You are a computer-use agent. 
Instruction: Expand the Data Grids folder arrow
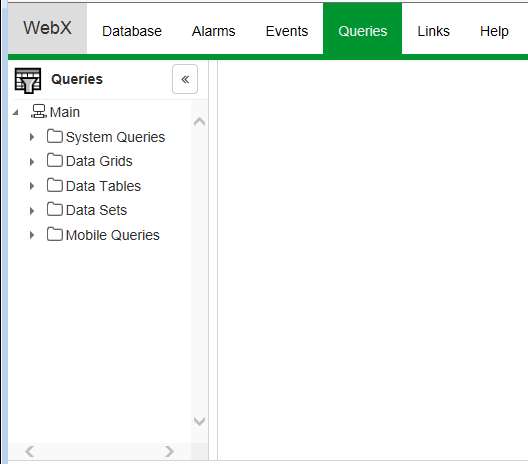click(x=32, y=162)
